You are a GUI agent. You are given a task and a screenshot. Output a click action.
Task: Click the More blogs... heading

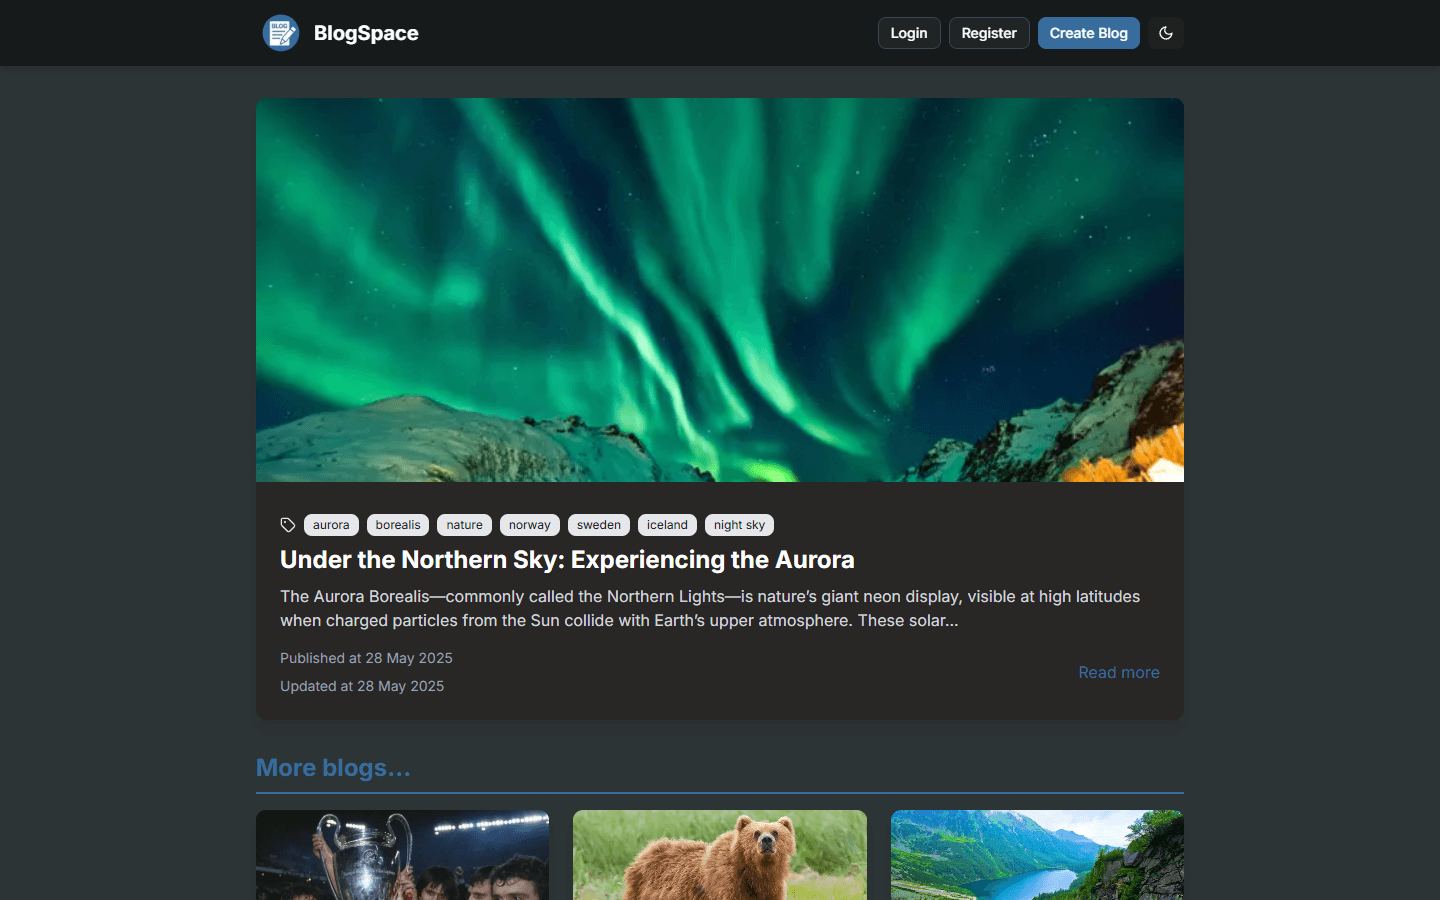(x=333, y=768)
